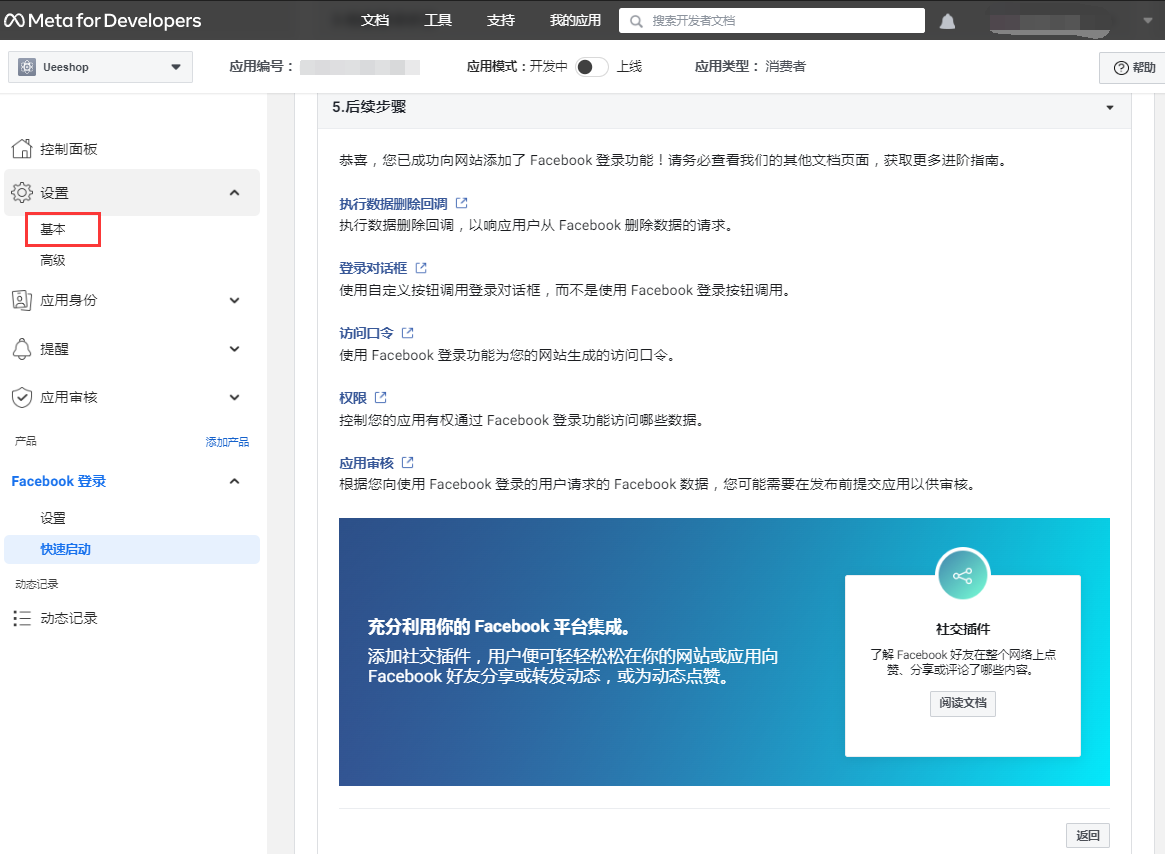Open 动态记录 in the sidebar
Image resolution: width=1165 pixels, height=854 pixels.
(x=69, y=618)
